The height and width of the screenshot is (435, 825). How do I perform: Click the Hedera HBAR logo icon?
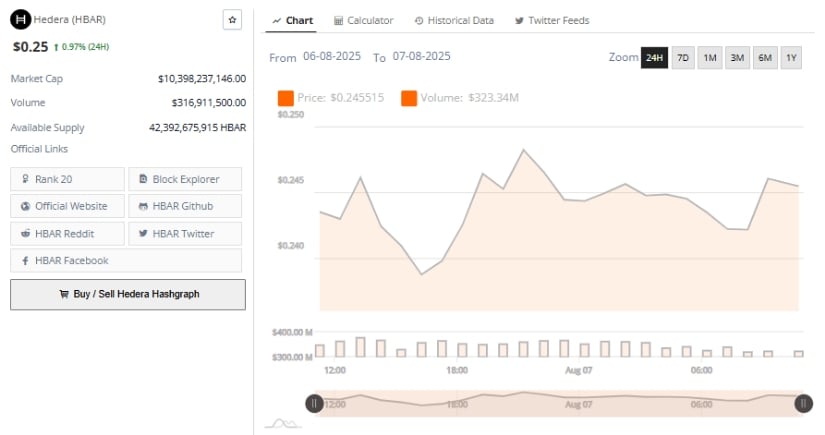[21, 20]
